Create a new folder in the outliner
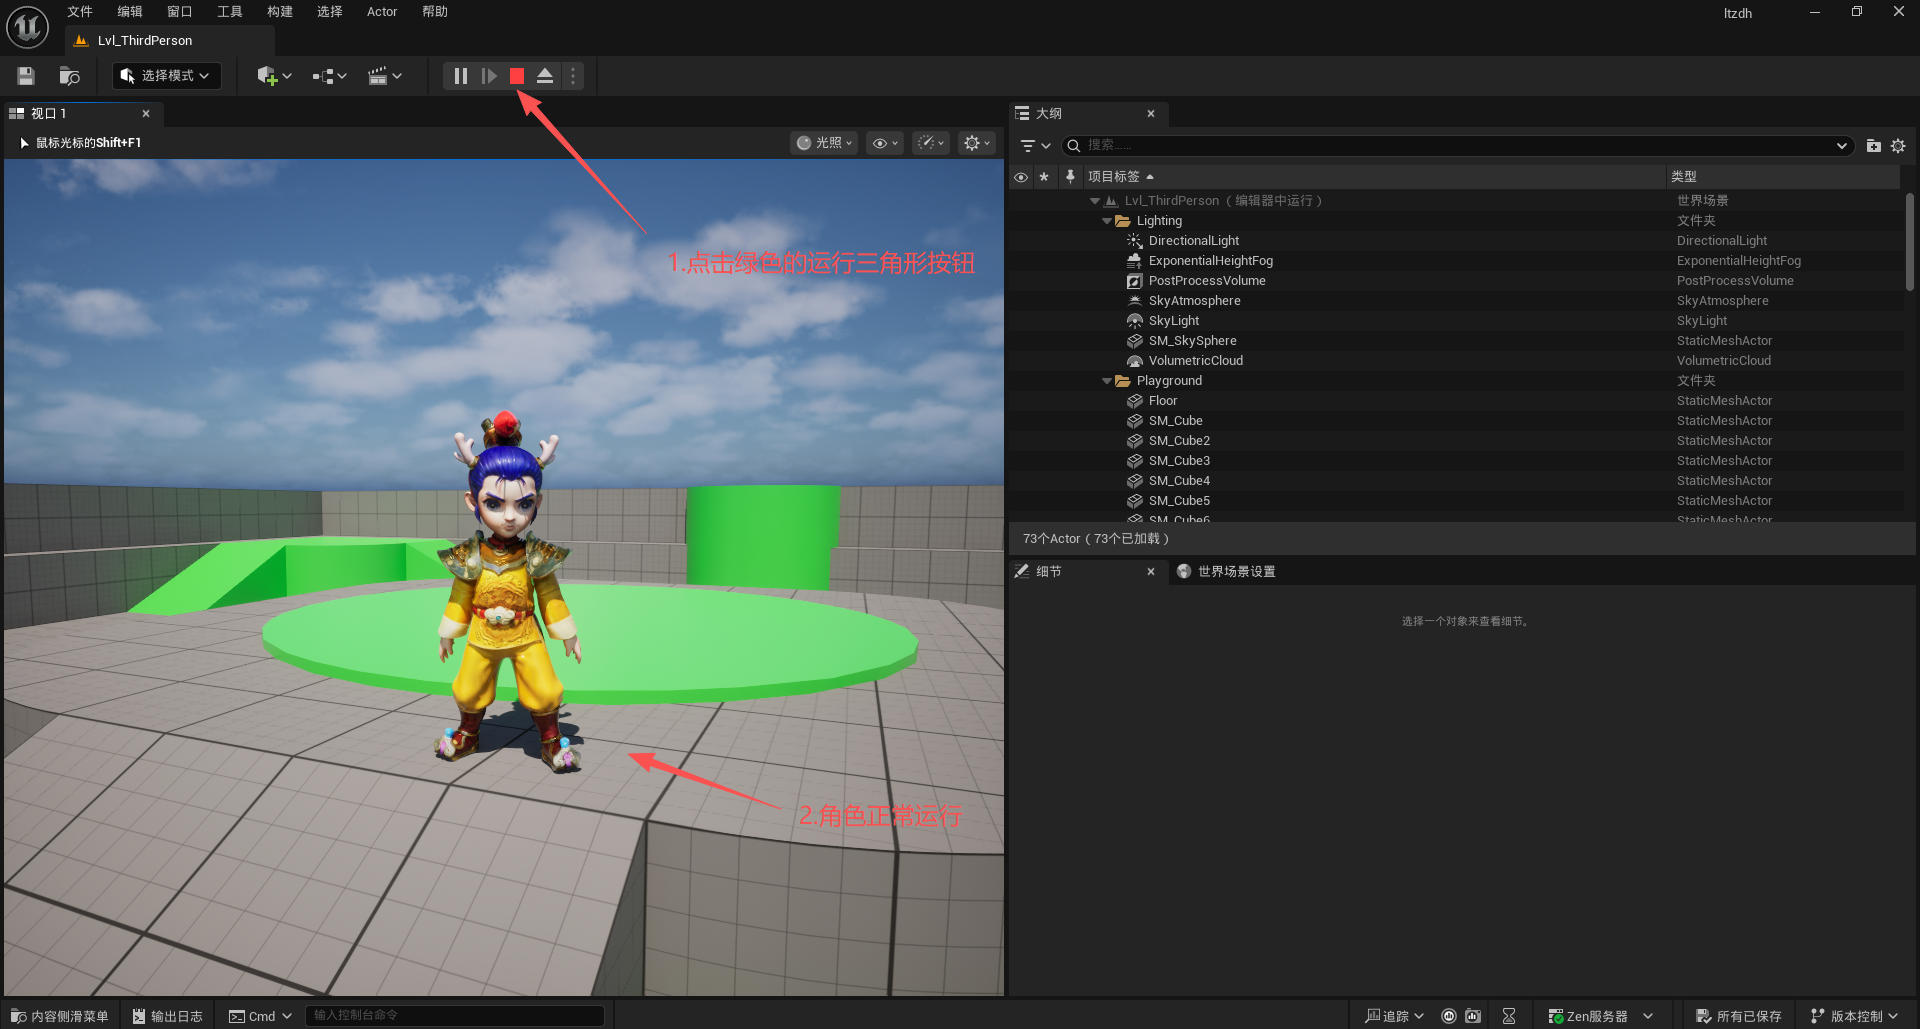The height and width of the screenshot is (1029, 1920). coord(1874,146)
